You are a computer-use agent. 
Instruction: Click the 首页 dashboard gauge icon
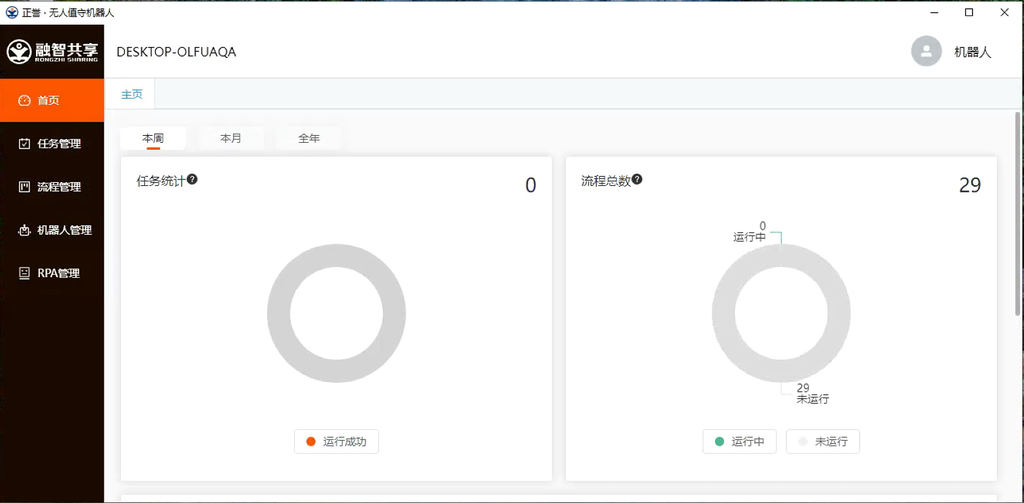tap(24, 101)
